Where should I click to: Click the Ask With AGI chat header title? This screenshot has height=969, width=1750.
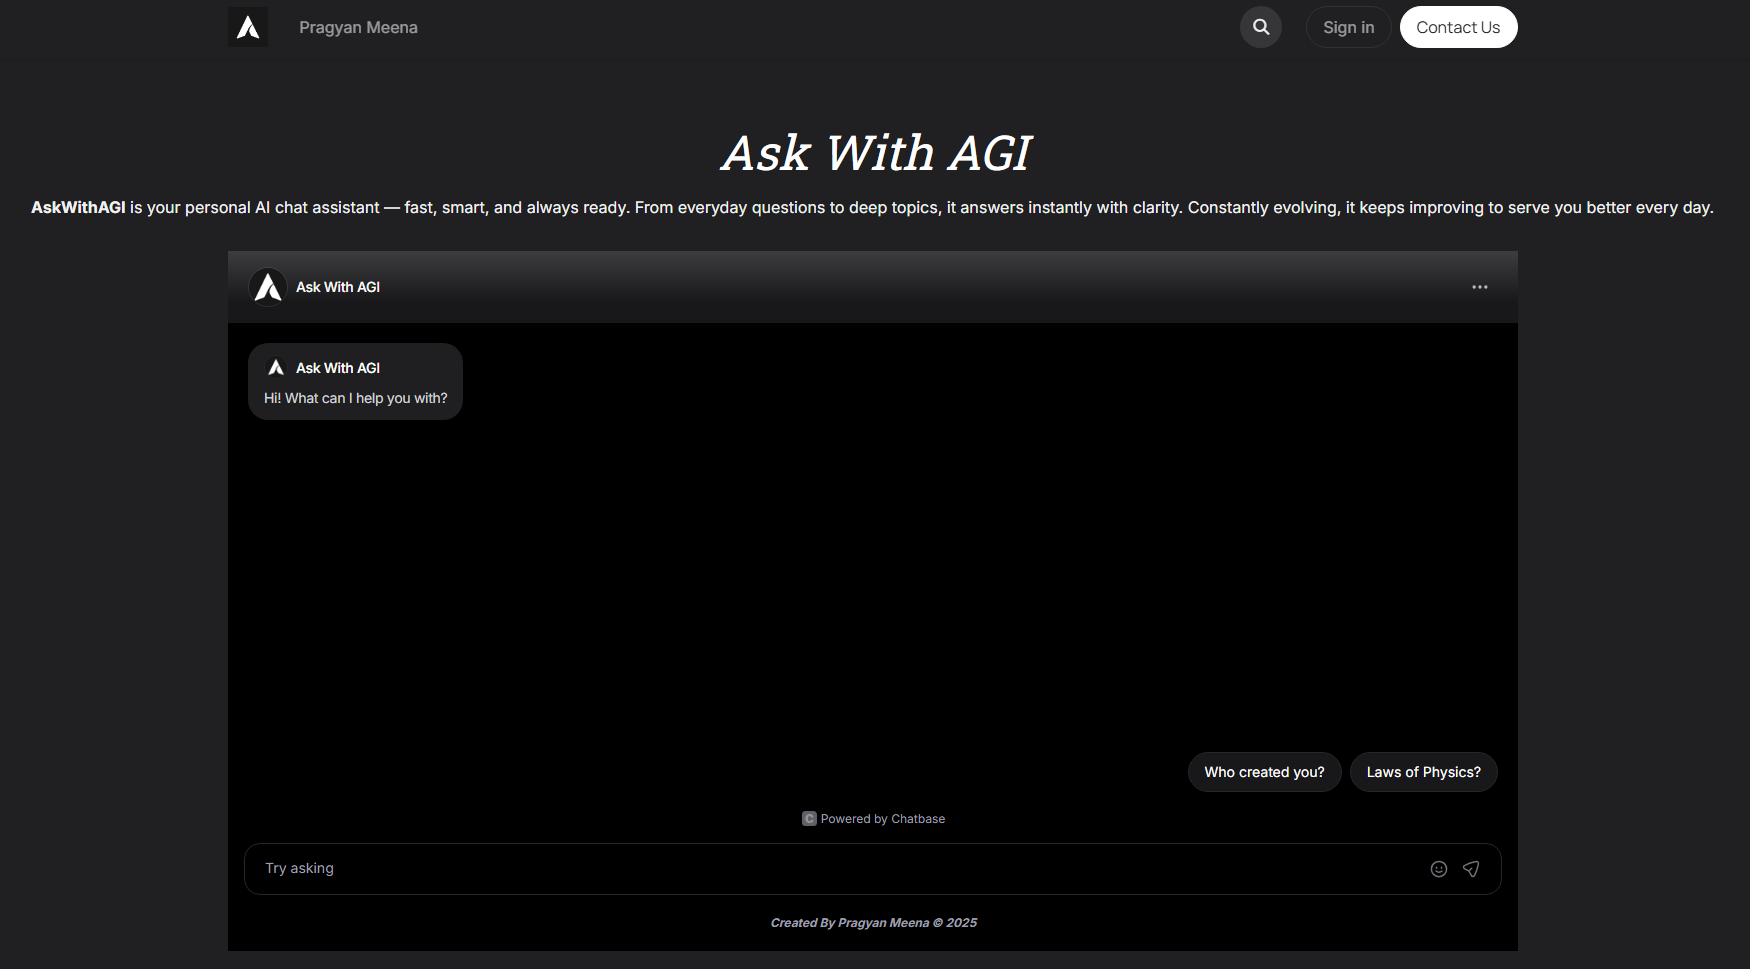[x=338, y=287]
